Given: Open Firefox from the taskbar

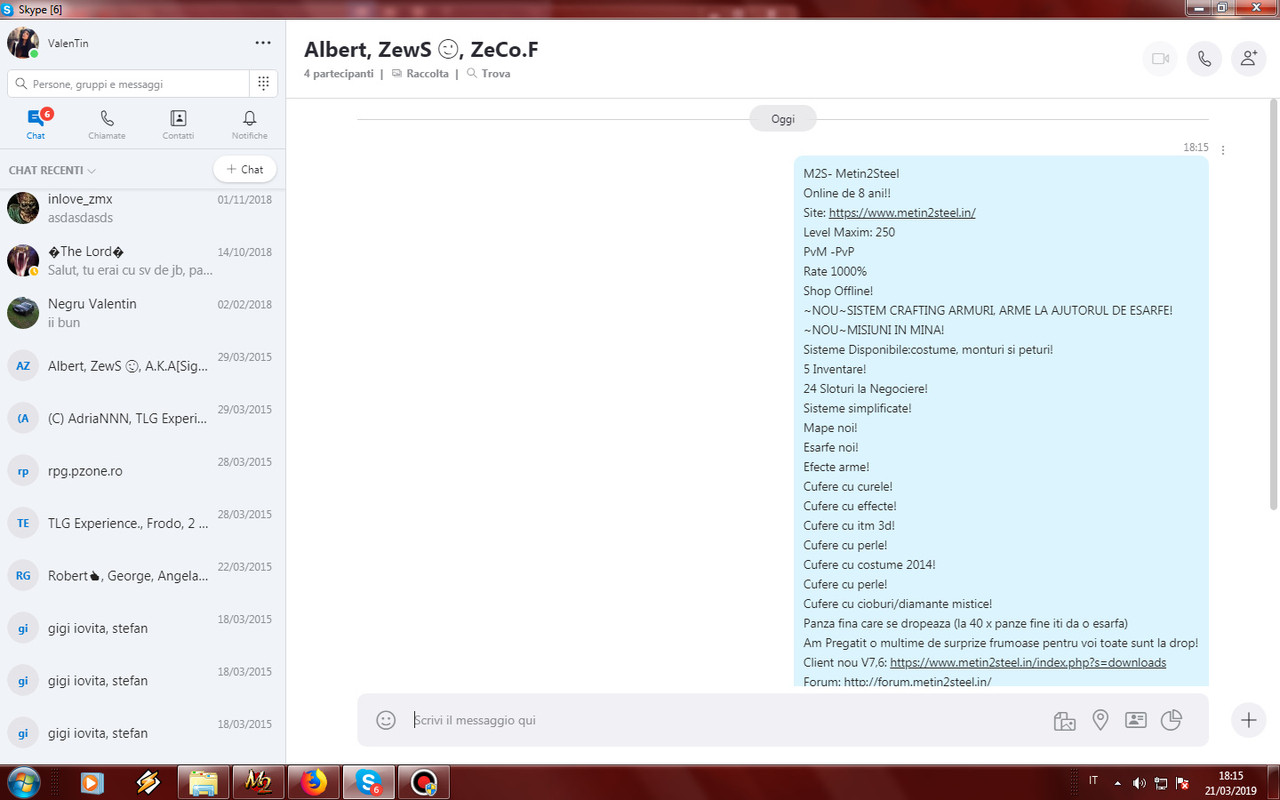Looking at the screenshot, I should (314, 782).
